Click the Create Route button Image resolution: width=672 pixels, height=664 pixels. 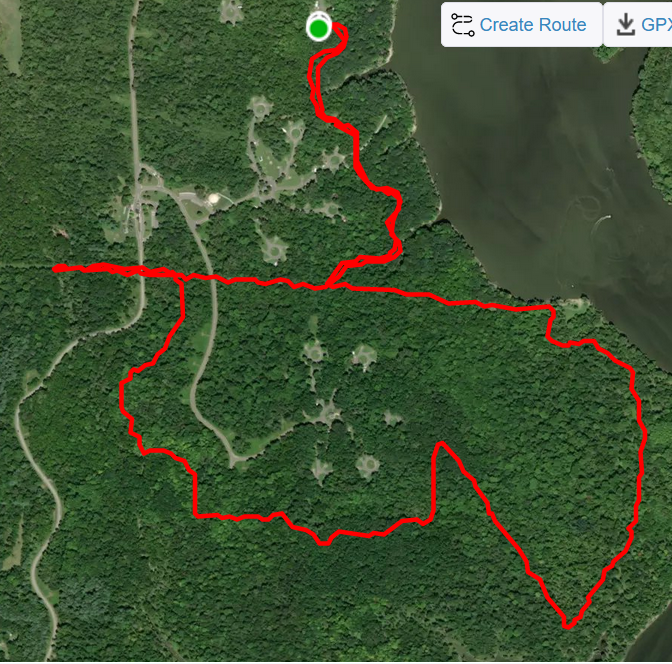522,24
